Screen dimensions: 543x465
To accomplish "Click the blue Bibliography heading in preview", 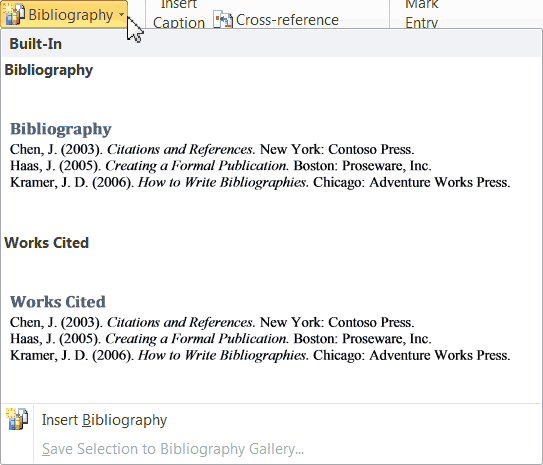I will (61, 129).
